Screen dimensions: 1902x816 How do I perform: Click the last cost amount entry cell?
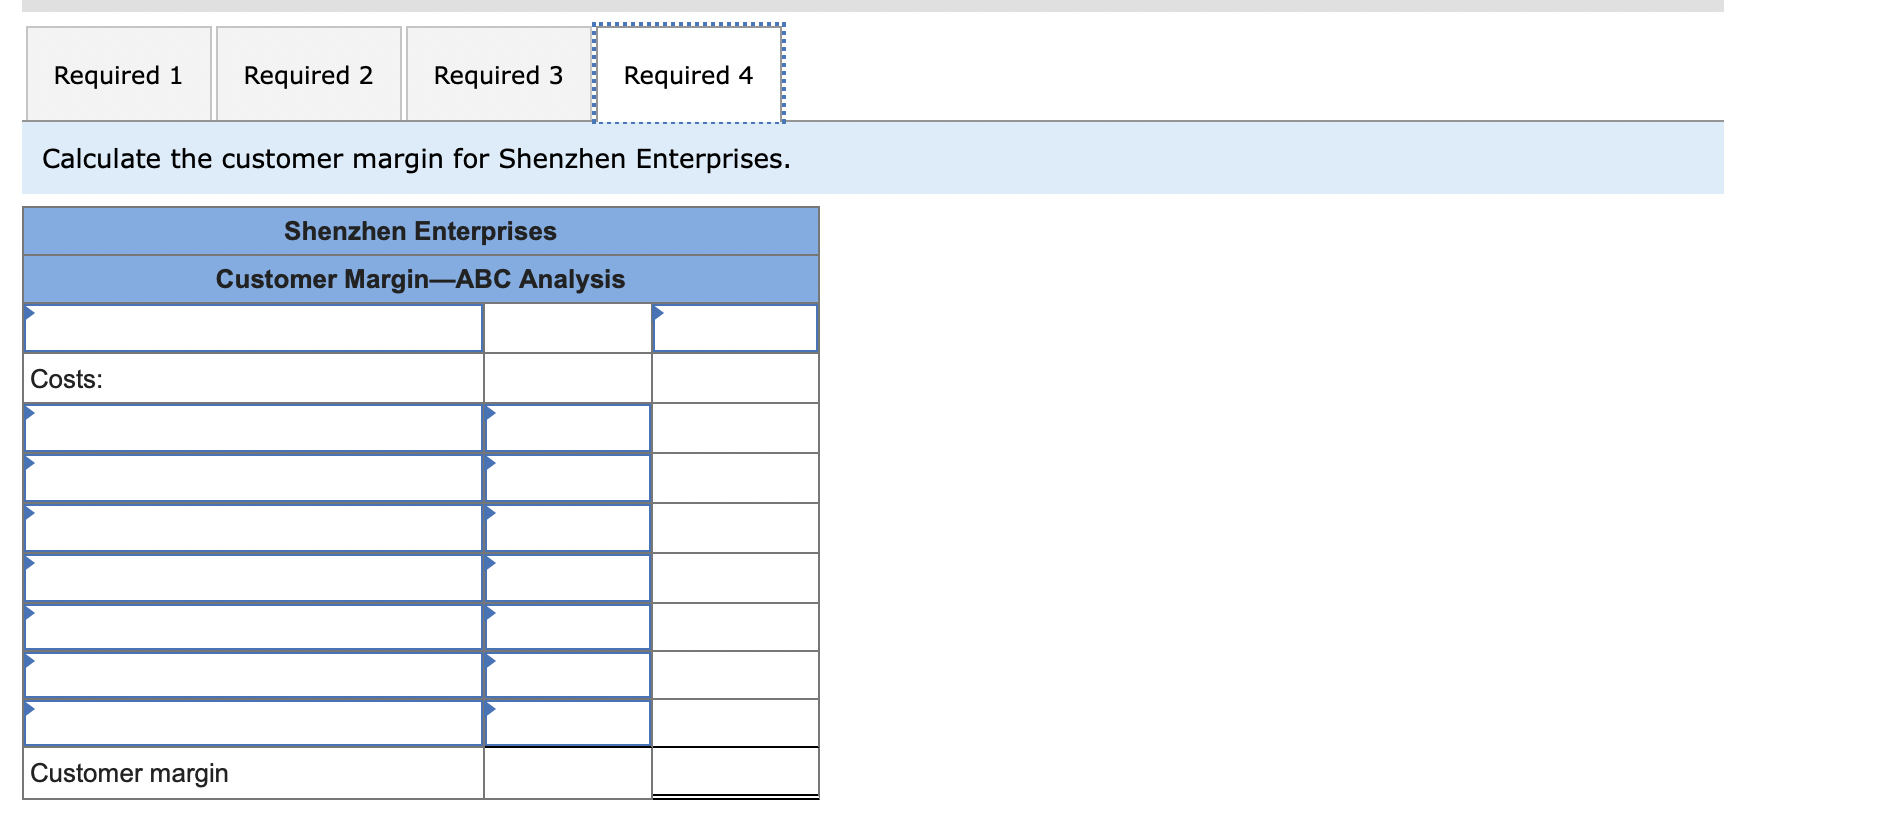(566, 722)
